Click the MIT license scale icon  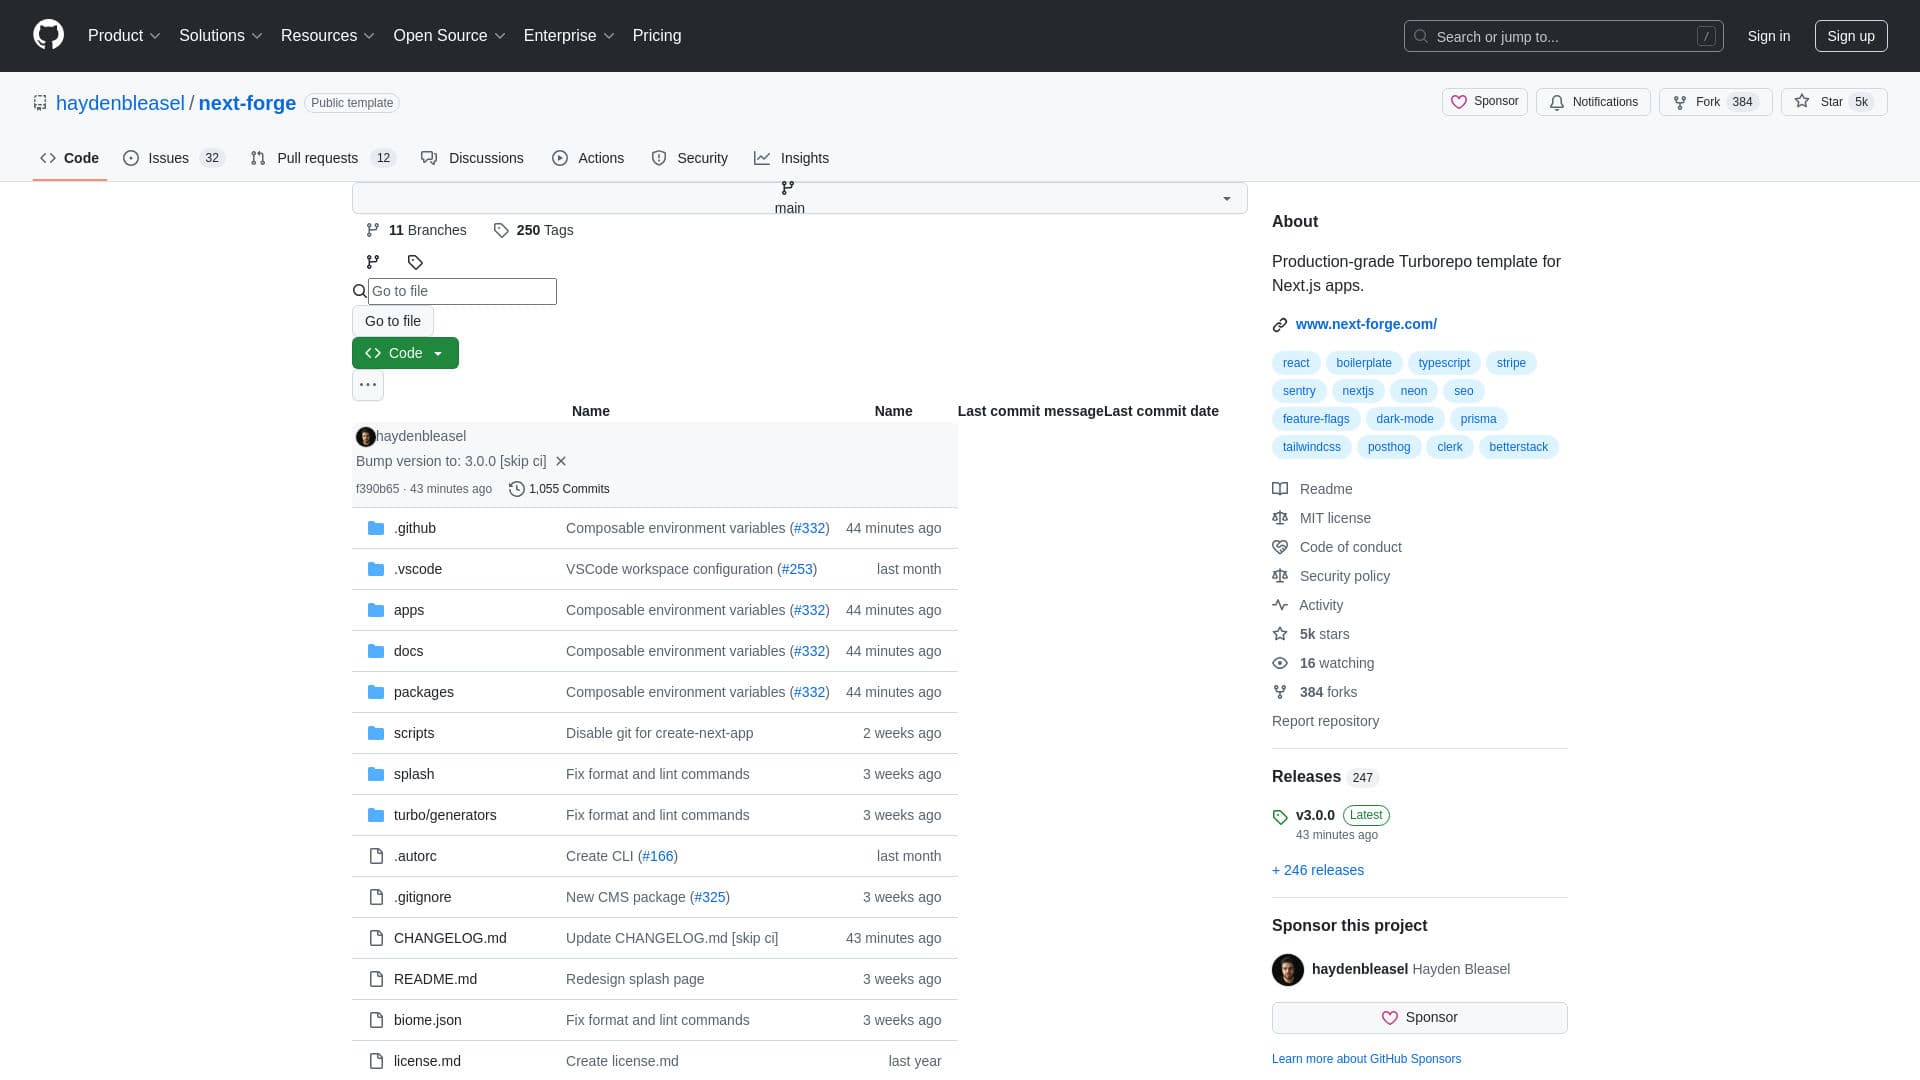pyautogui.click(x=1280, y=518)
